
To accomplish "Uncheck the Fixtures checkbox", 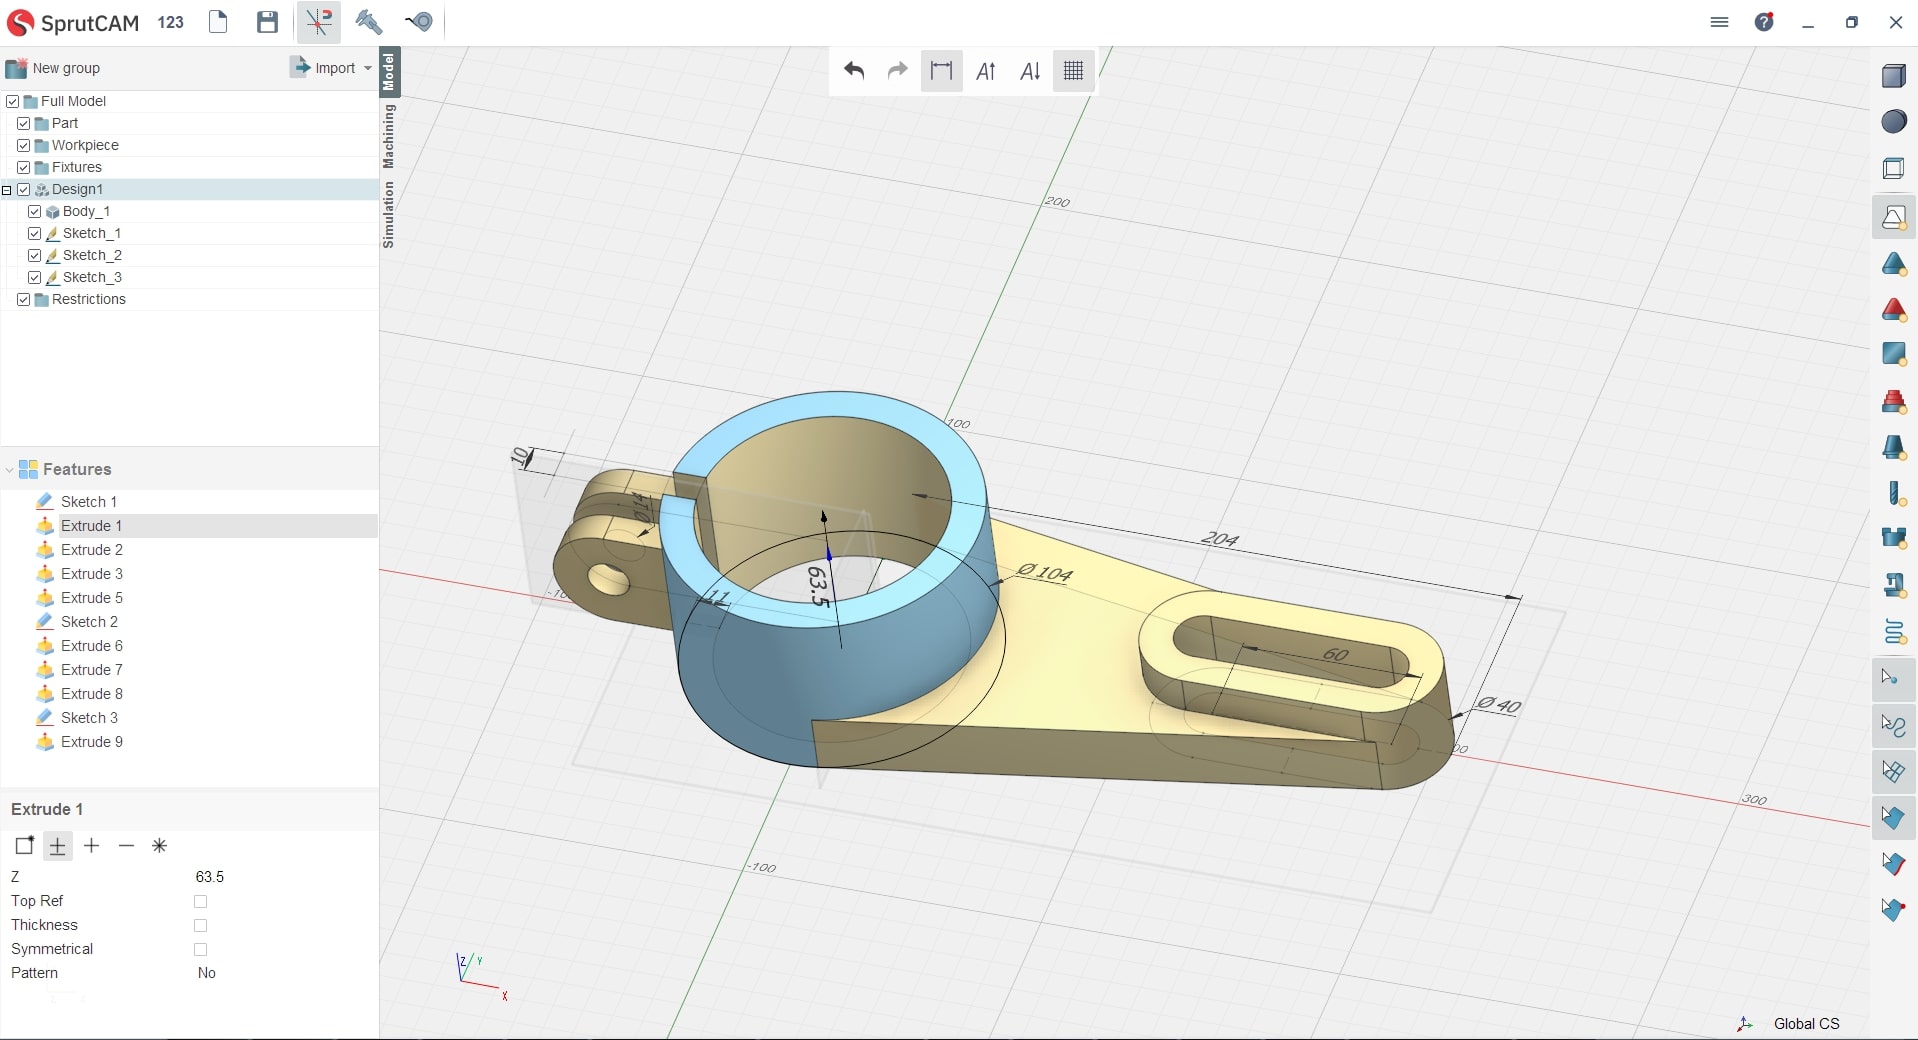I will pyautogui.click(x=24, y=167).
